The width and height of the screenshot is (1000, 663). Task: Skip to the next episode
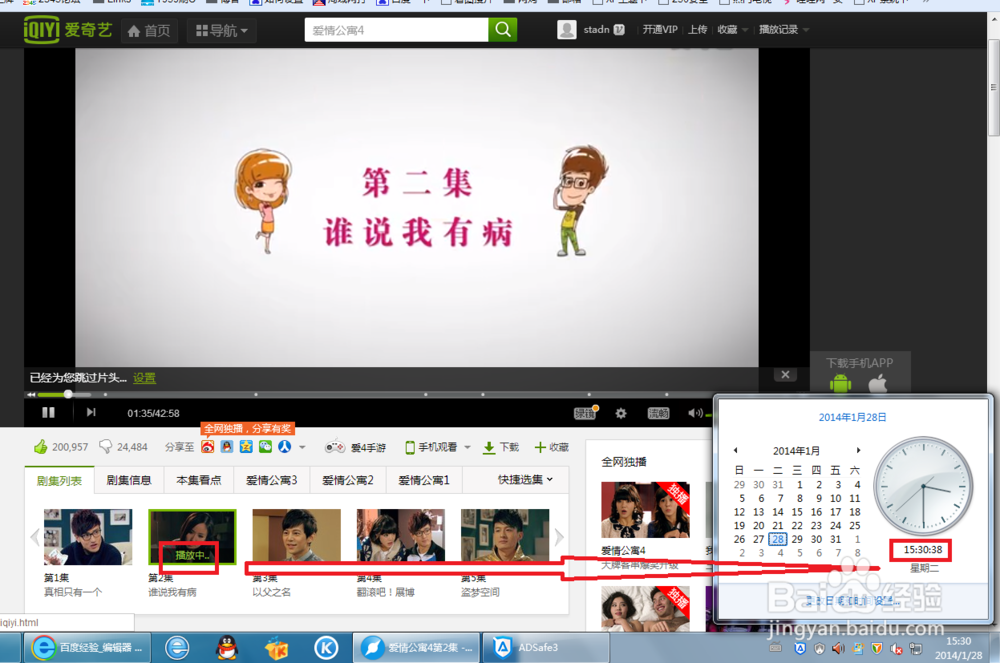tap(91, 412)
